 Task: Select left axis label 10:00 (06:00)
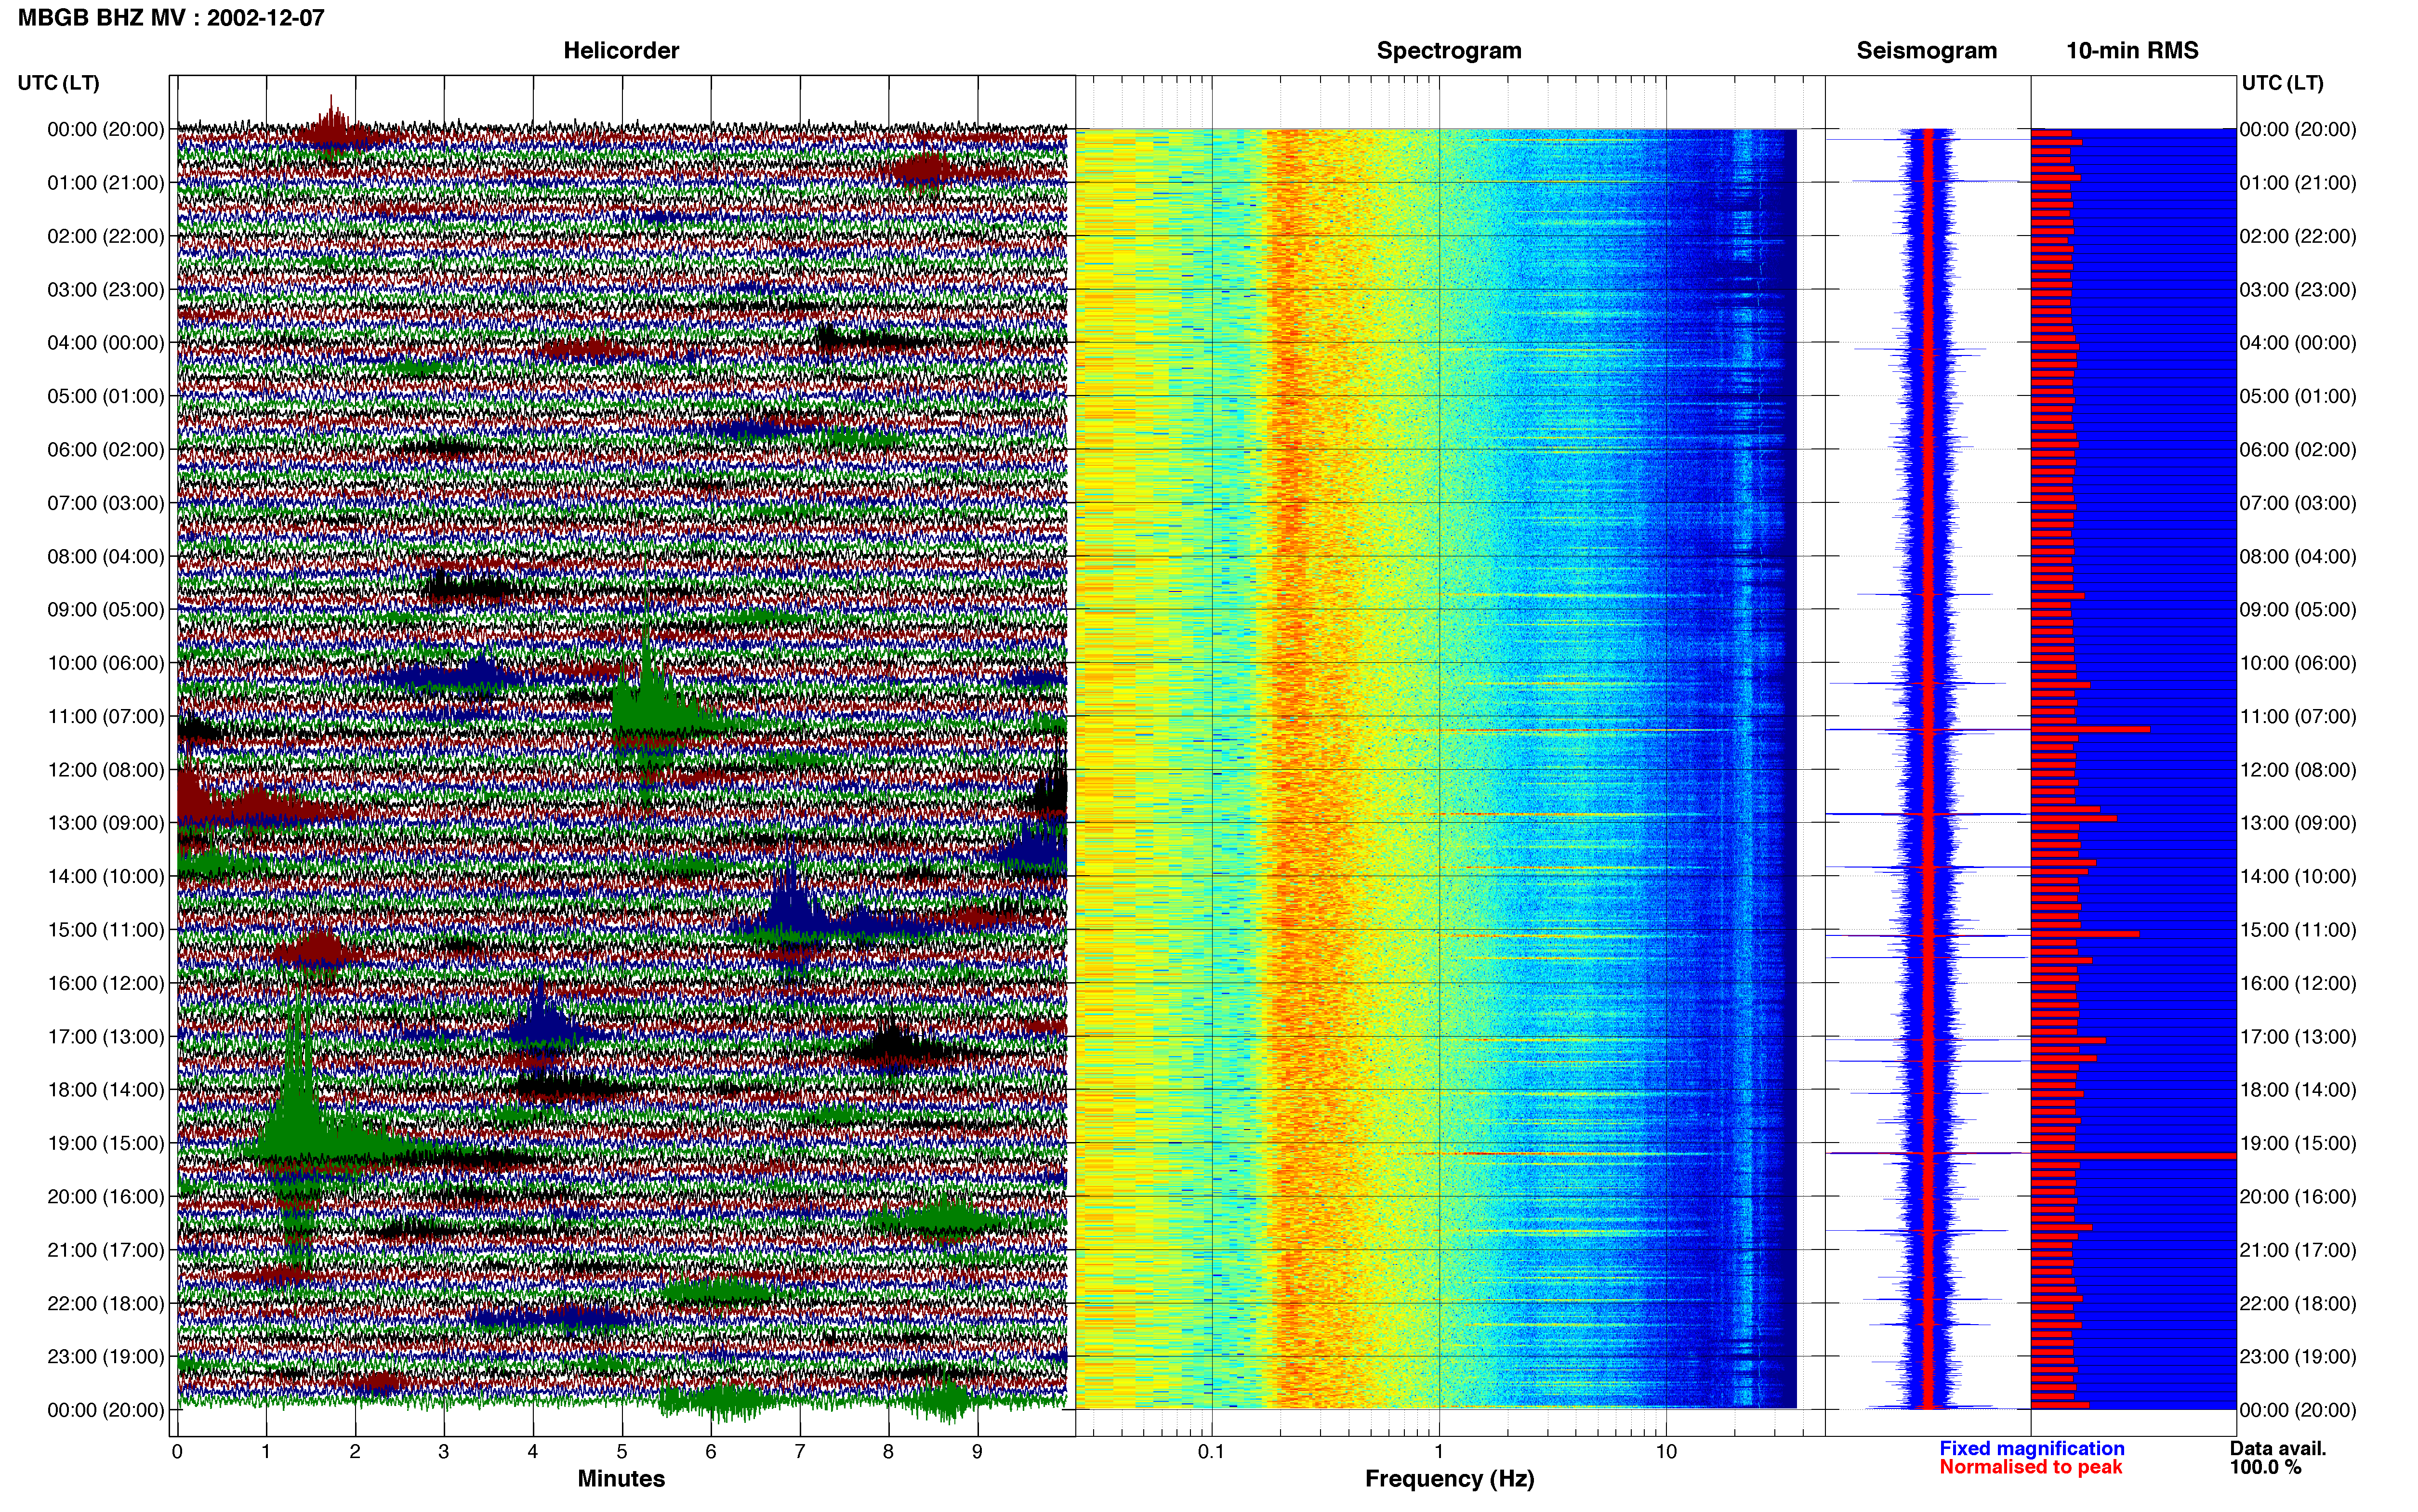click(x=106, y=663)
